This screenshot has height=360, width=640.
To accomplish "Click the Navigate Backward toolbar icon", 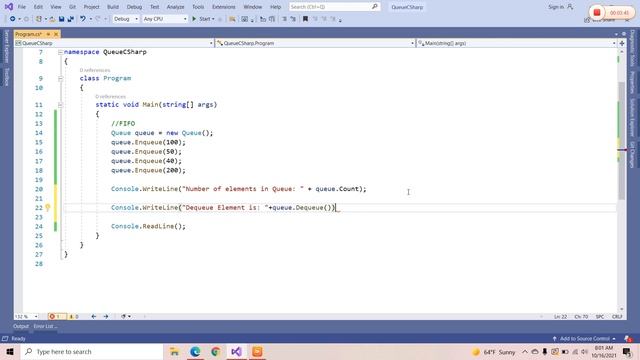I will pos(13,19).
